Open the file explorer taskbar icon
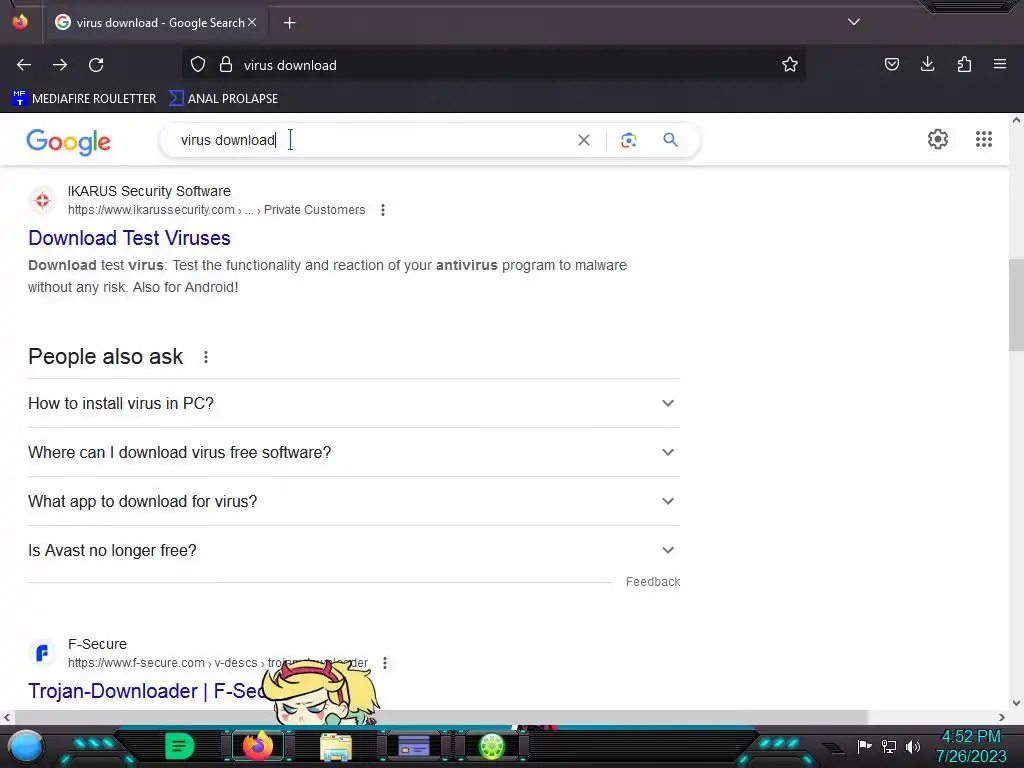 [x=336, y=747]
